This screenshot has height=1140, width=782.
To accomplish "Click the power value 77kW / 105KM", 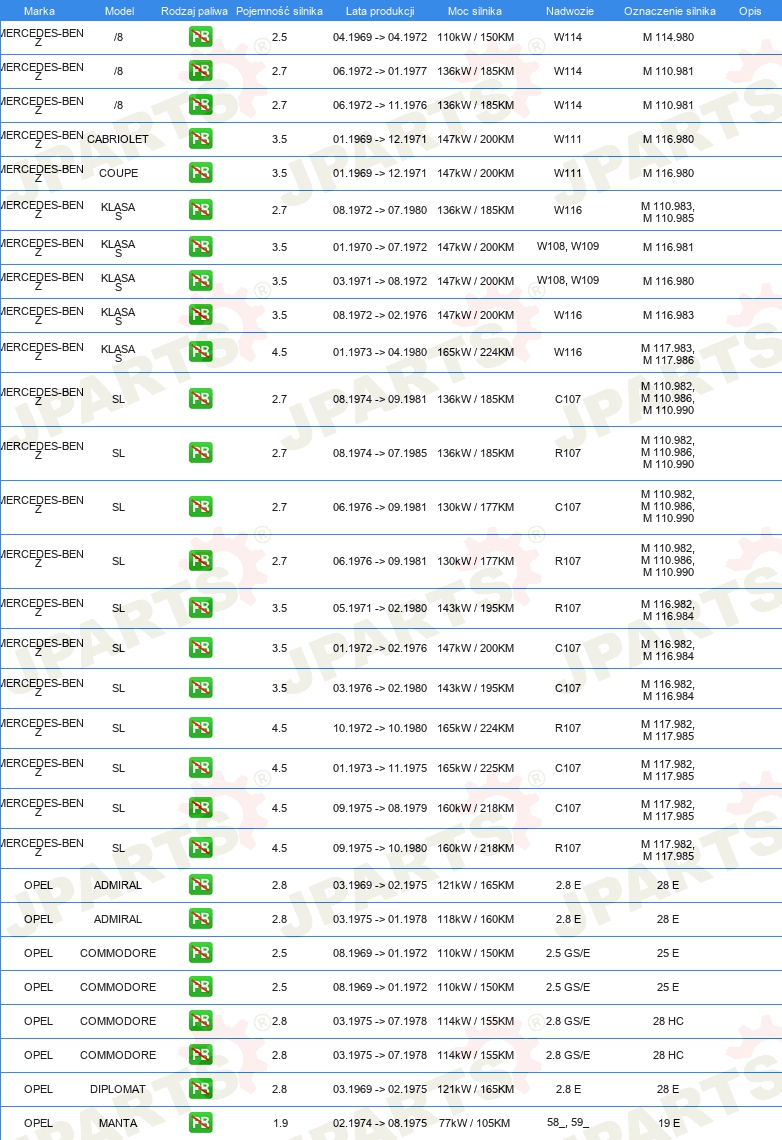I will click(x=475, y=1123).
